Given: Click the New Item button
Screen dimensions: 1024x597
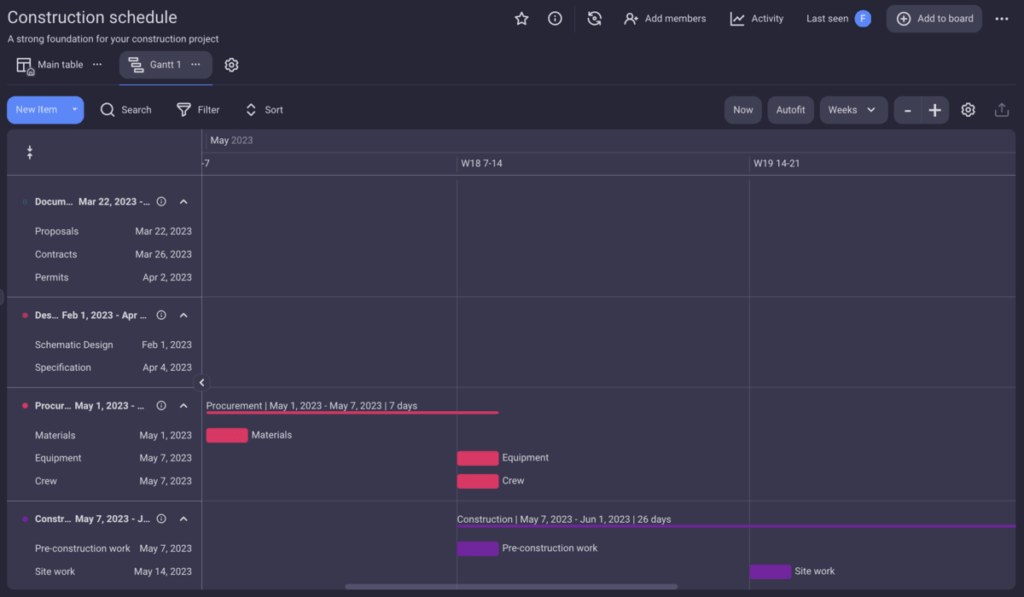Looking at the screenshot, I should (37, 110).
